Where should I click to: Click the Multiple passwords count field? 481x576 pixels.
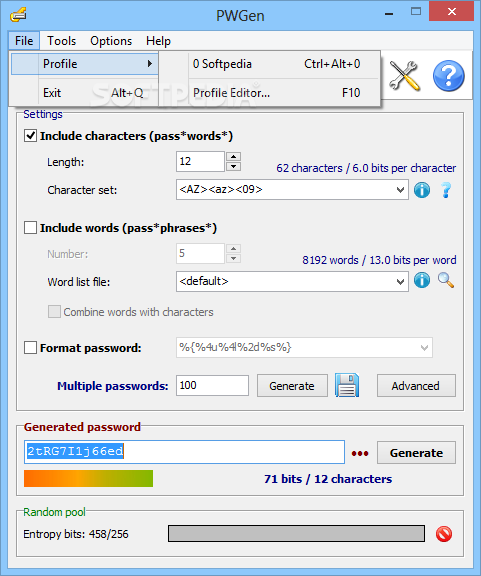pyautogui.click(x=212, y=386)
